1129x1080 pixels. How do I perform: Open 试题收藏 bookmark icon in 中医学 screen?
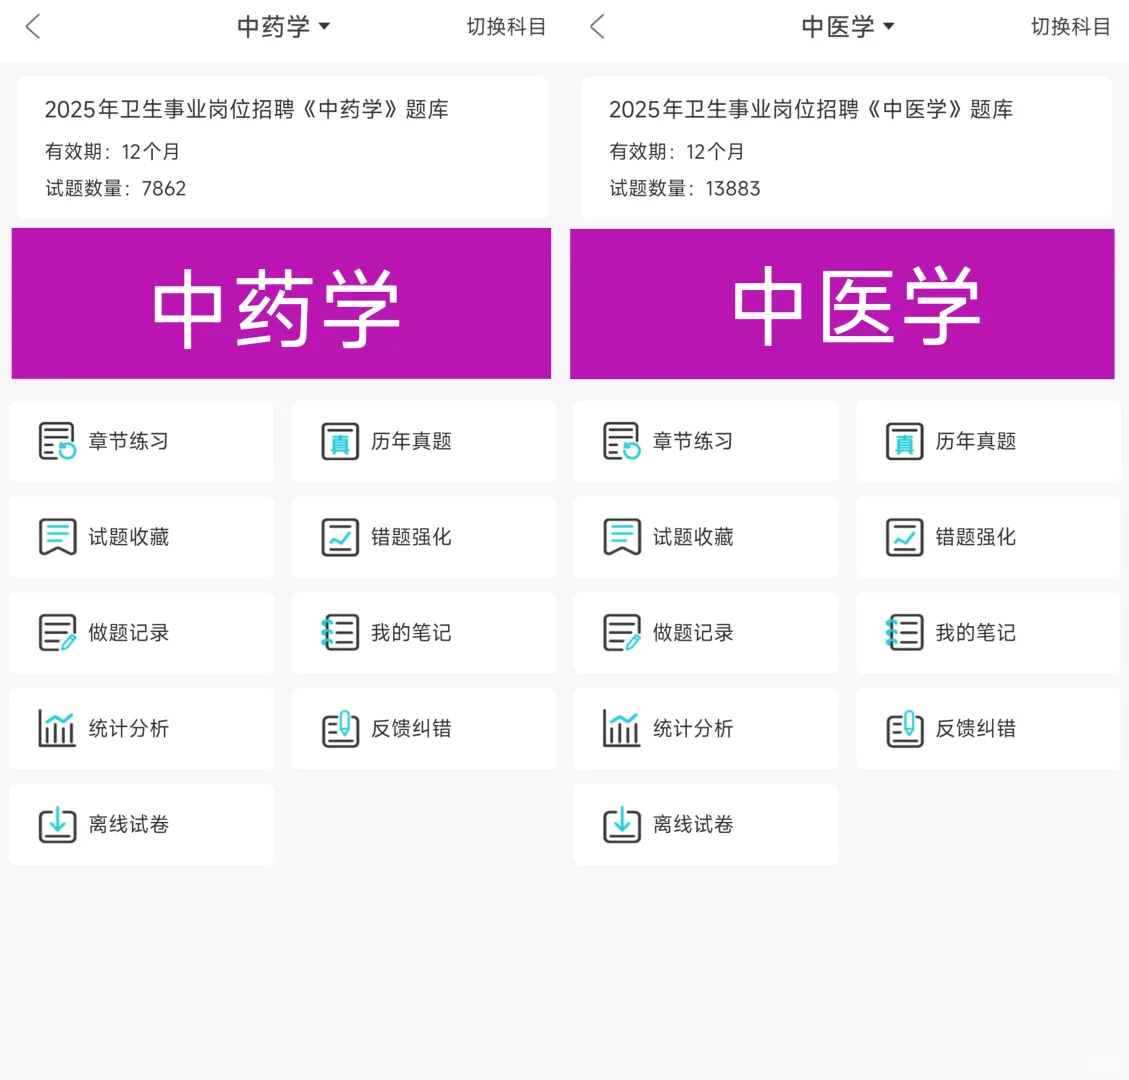coord(622,537)
